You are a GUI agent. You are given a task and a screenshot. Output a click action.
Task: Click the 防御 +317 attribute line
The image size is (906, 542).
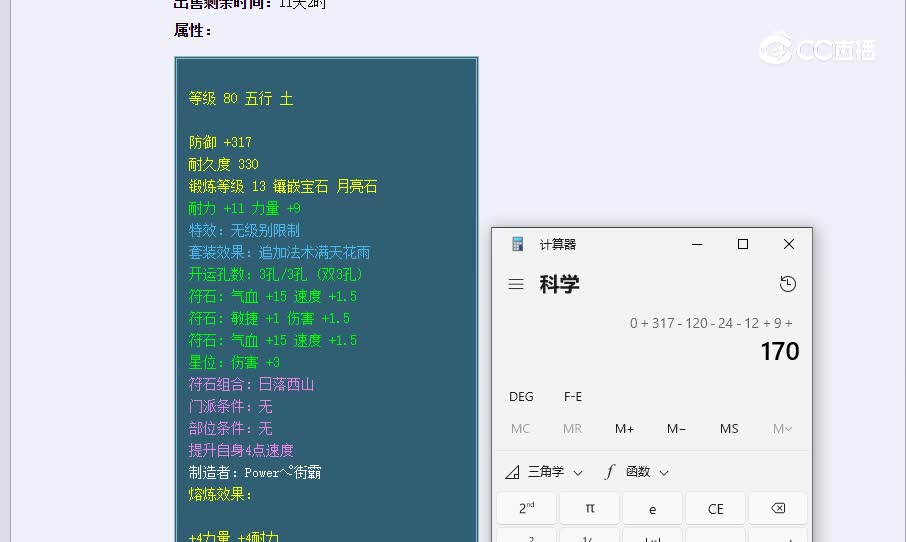[x=220, y=142]
